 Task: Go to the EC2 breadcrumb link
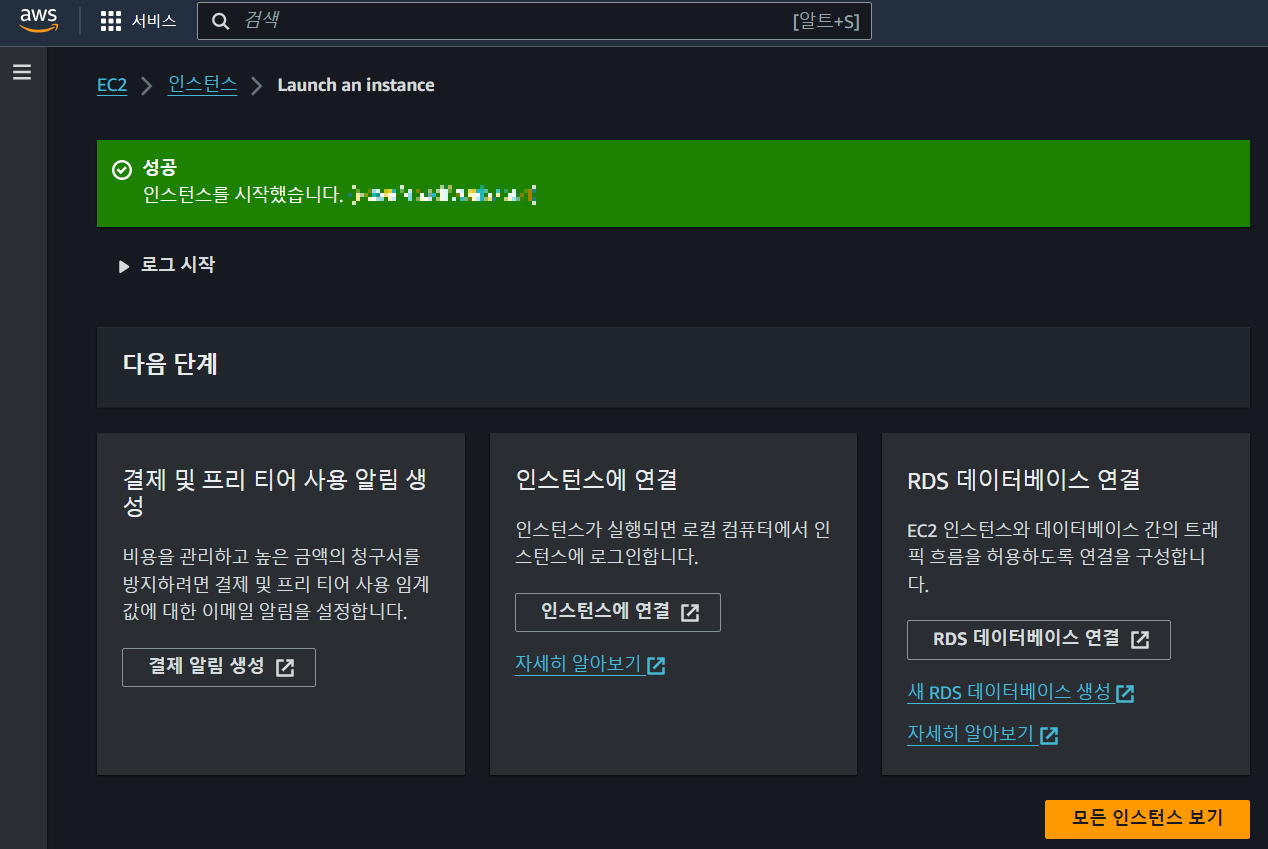[112, 85]
